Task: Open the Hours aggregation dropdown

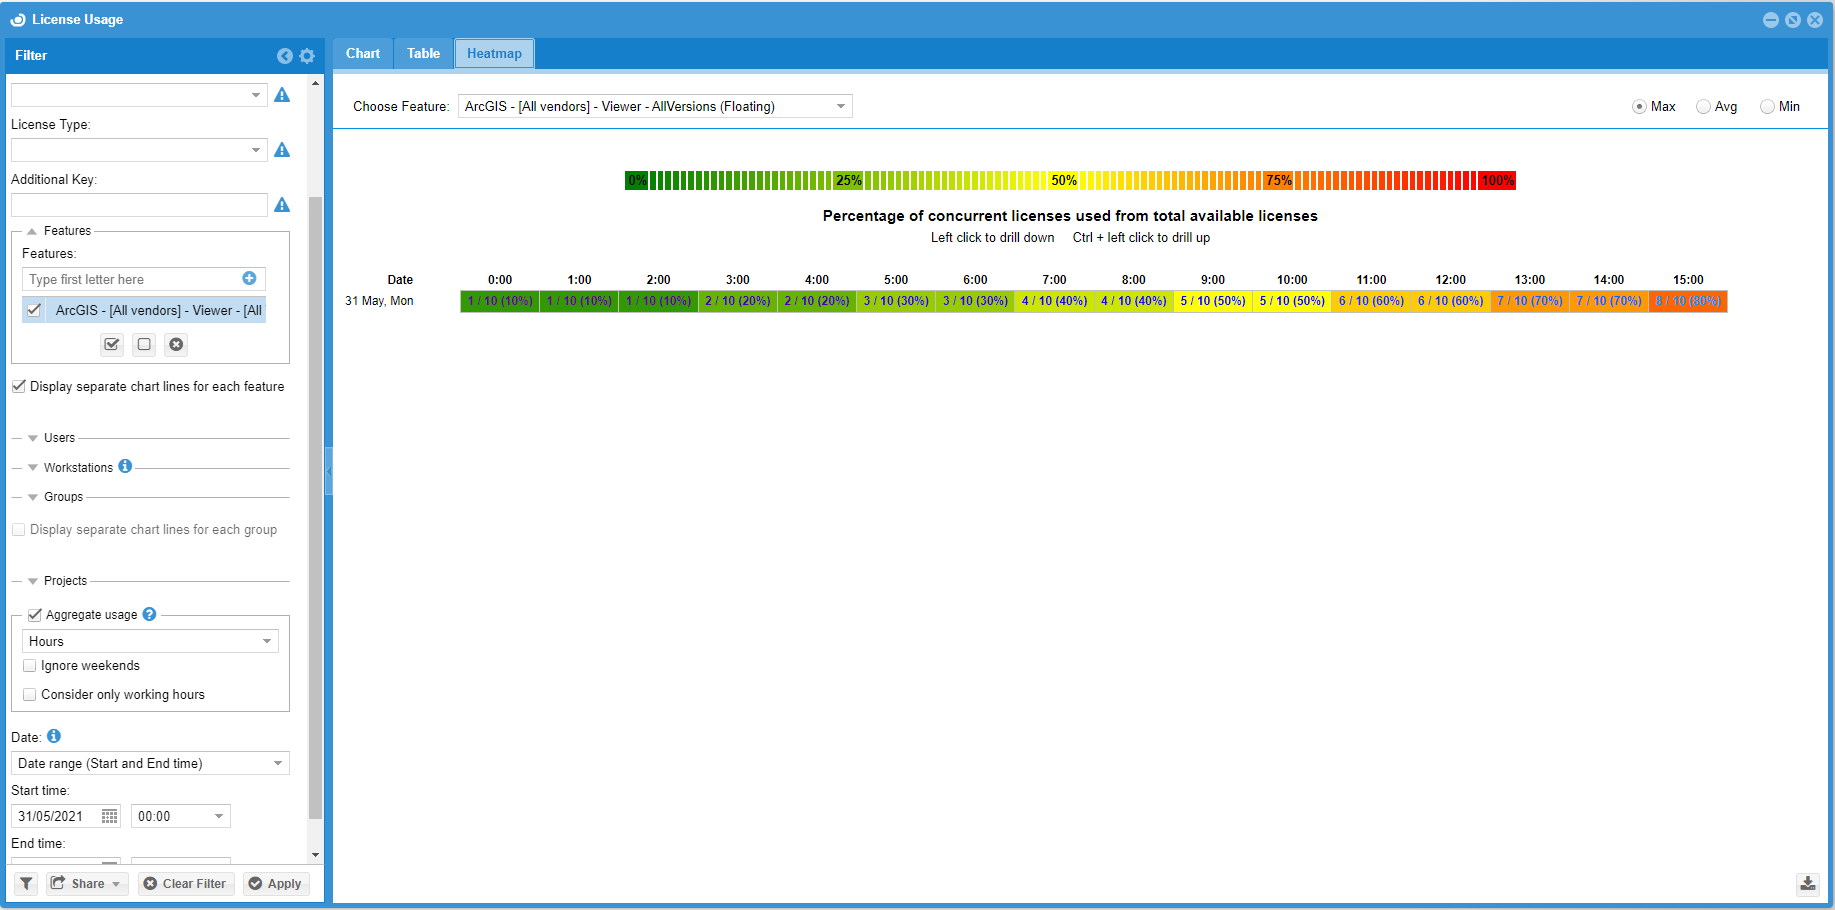Action: click(x=266, y=642)
